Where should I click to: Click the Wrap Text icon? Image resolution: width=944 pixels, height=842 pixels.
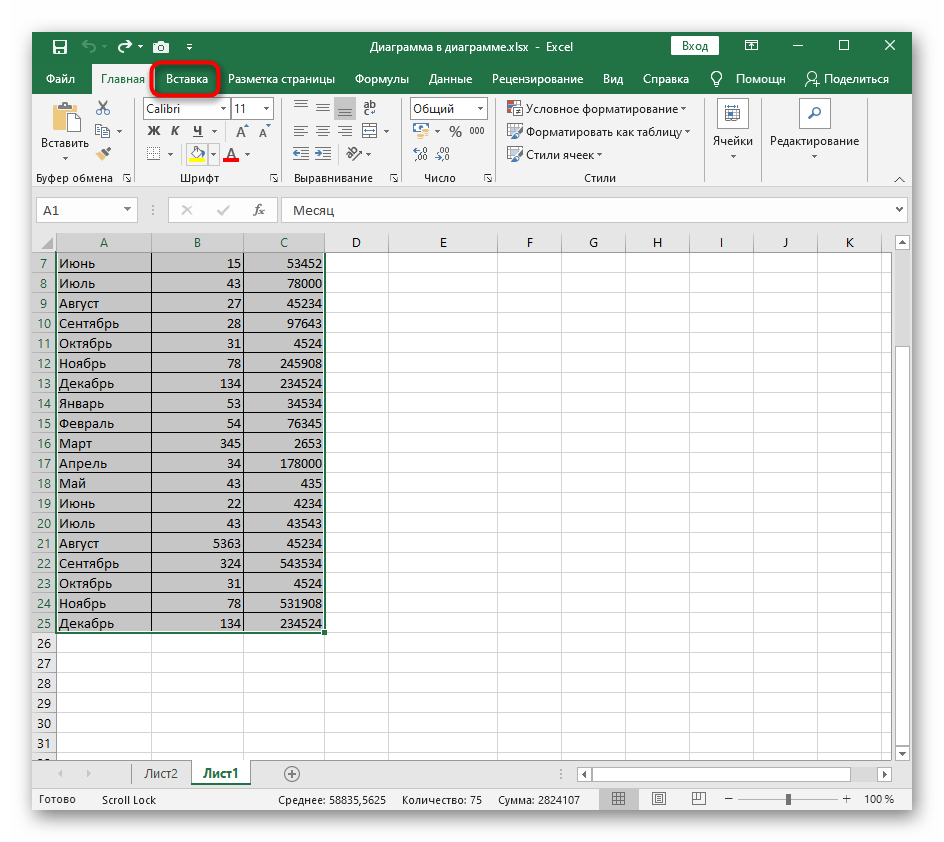(x=370, y=108)
